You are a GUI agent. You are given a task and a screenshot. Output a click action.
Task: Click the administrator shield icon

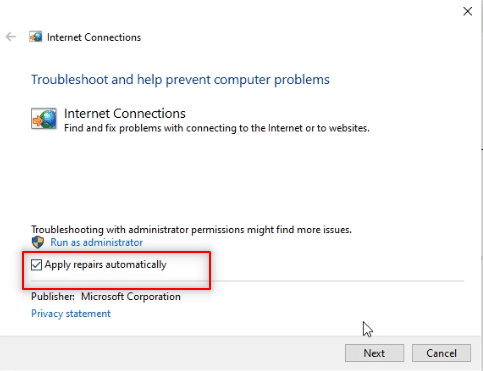point(38,242)
